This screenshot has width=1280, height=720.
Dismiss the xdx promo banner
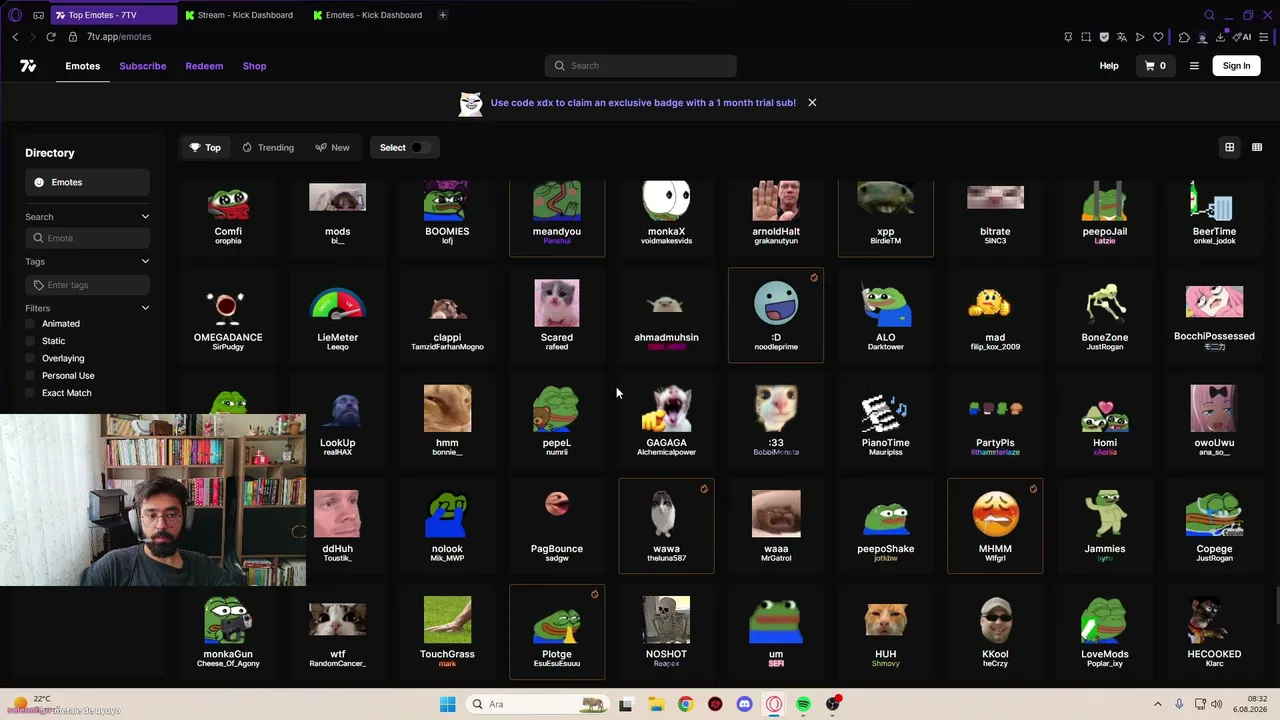pos(812,103)
